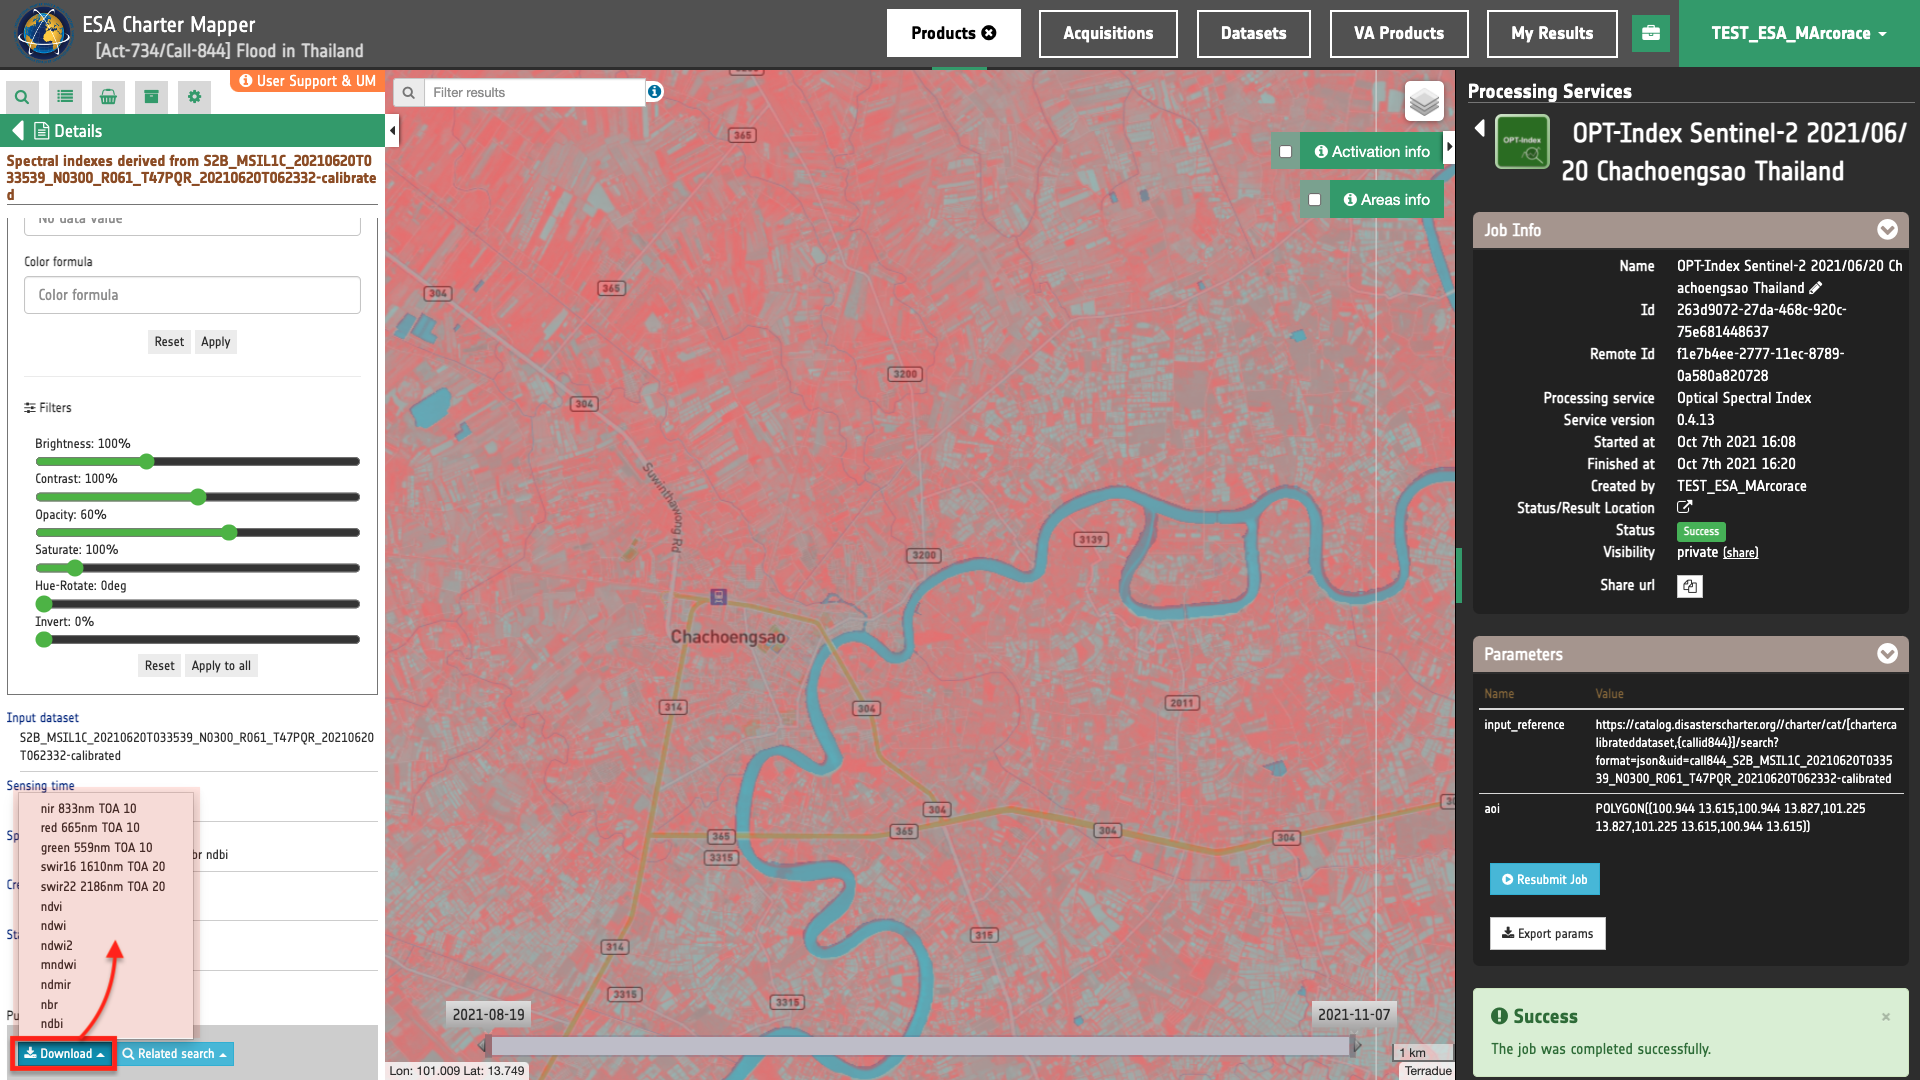Open the map layers stack icon
Viewport: 1920px width, 1080px height.
tap(1424, 101)
